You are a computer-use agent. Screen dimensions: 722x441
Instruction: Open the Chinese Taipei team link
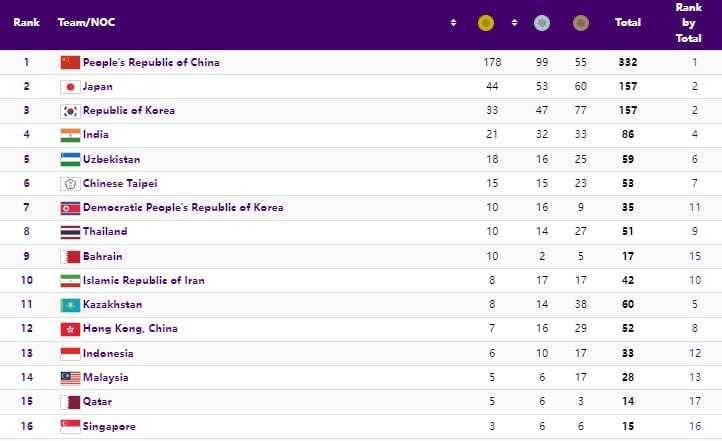point(120,183)
